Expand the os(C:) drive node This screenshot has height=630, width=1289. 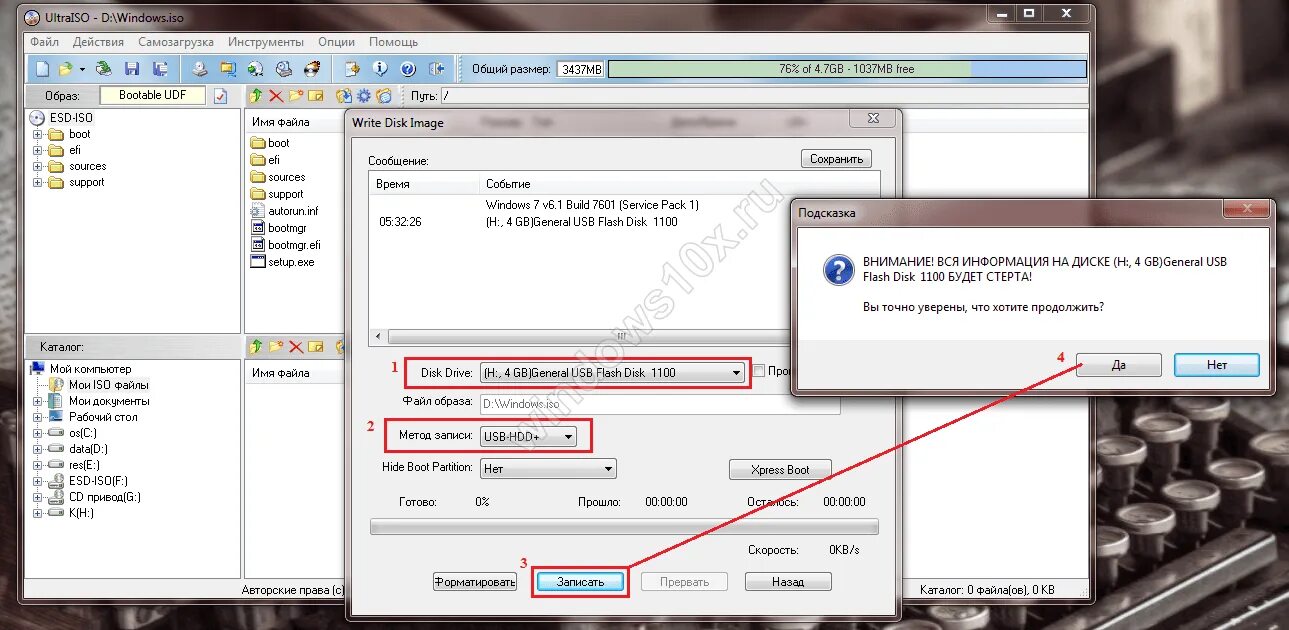click(x=38, y=433)
